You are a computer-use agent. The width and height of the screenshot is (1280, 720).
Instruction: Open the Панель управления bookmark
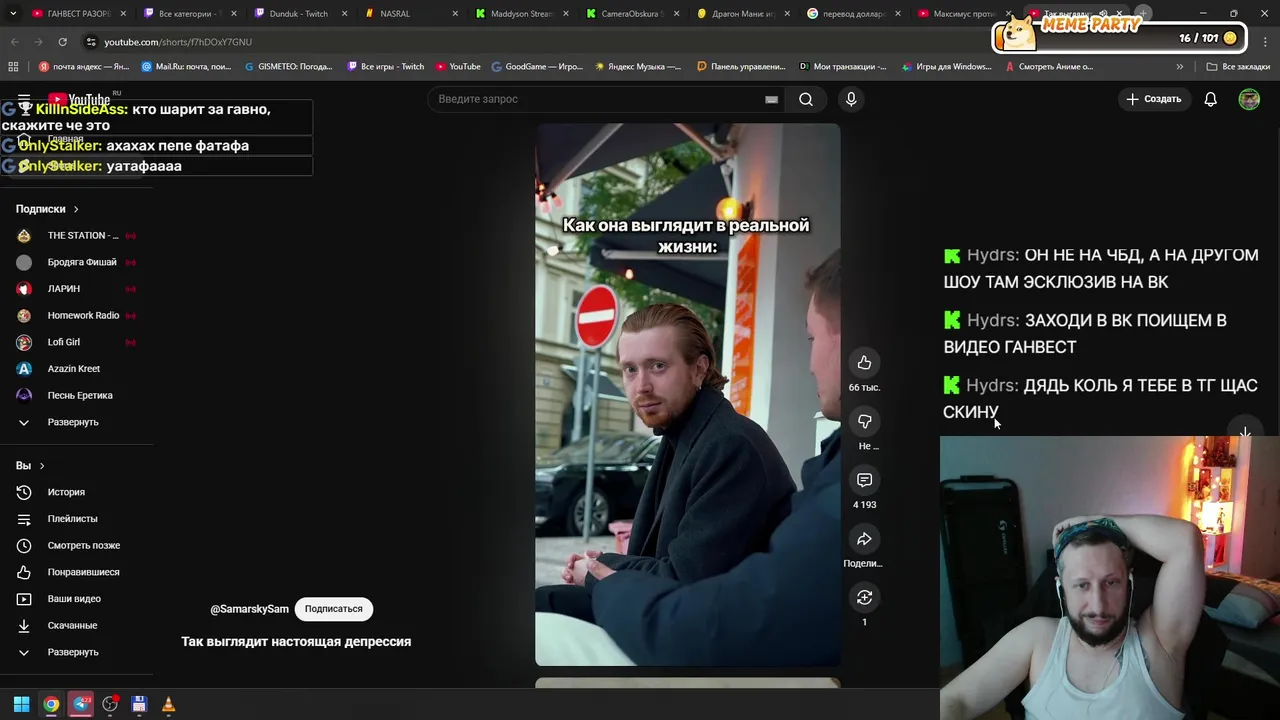tap(741, 66)
